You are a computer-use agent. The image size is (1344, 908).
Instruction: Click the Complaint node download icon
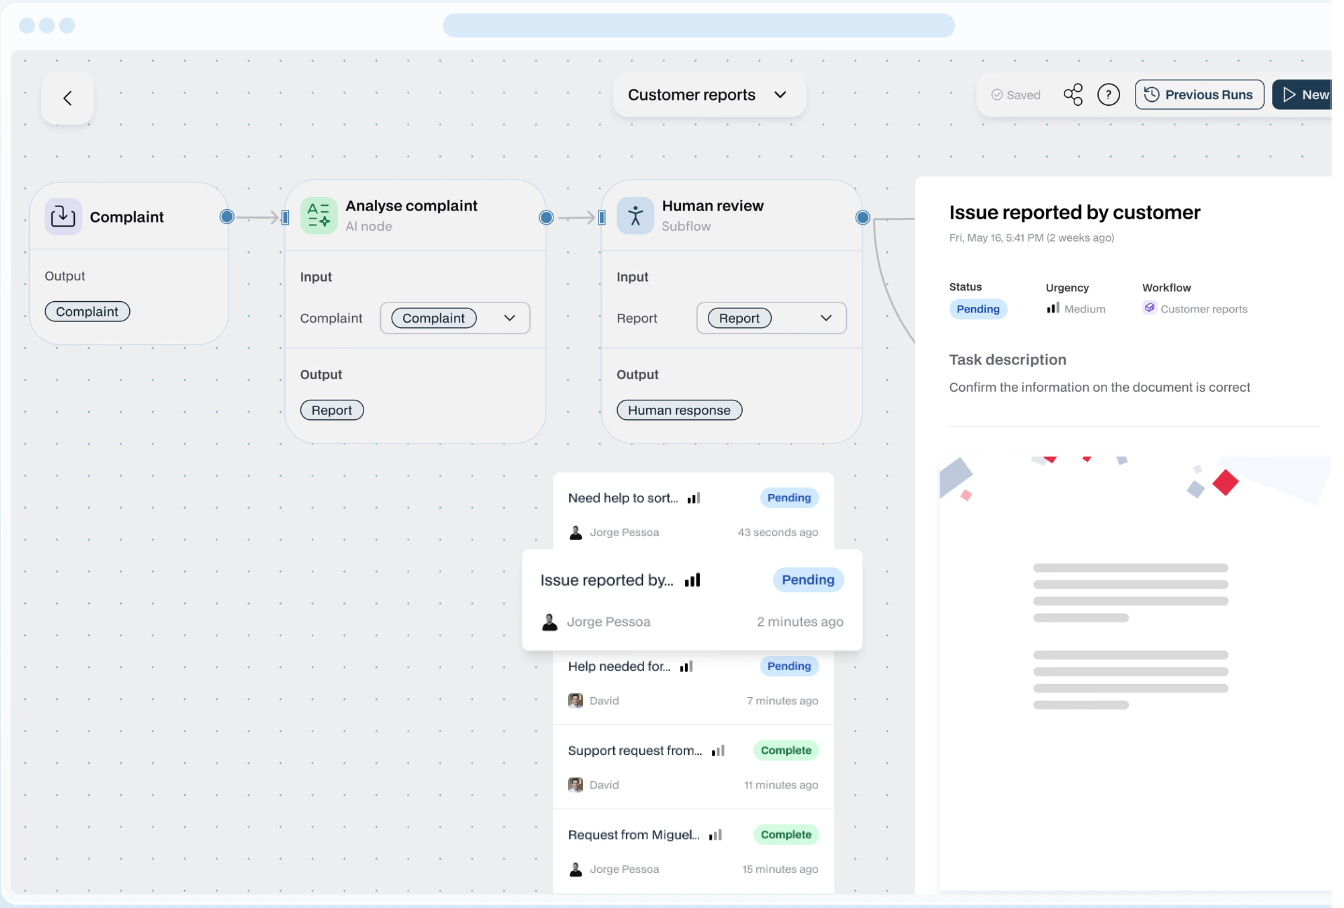63,216
